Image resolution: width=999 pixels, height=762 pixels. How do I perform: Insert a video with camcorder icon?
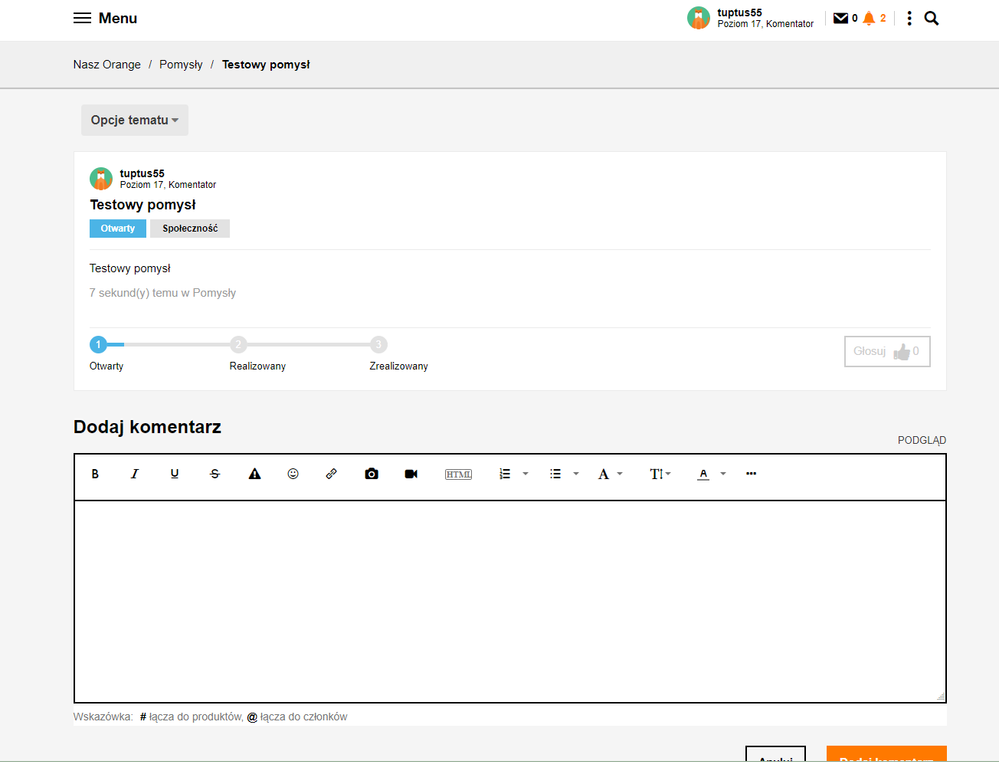pyautogui.click(x=411, y=474)
